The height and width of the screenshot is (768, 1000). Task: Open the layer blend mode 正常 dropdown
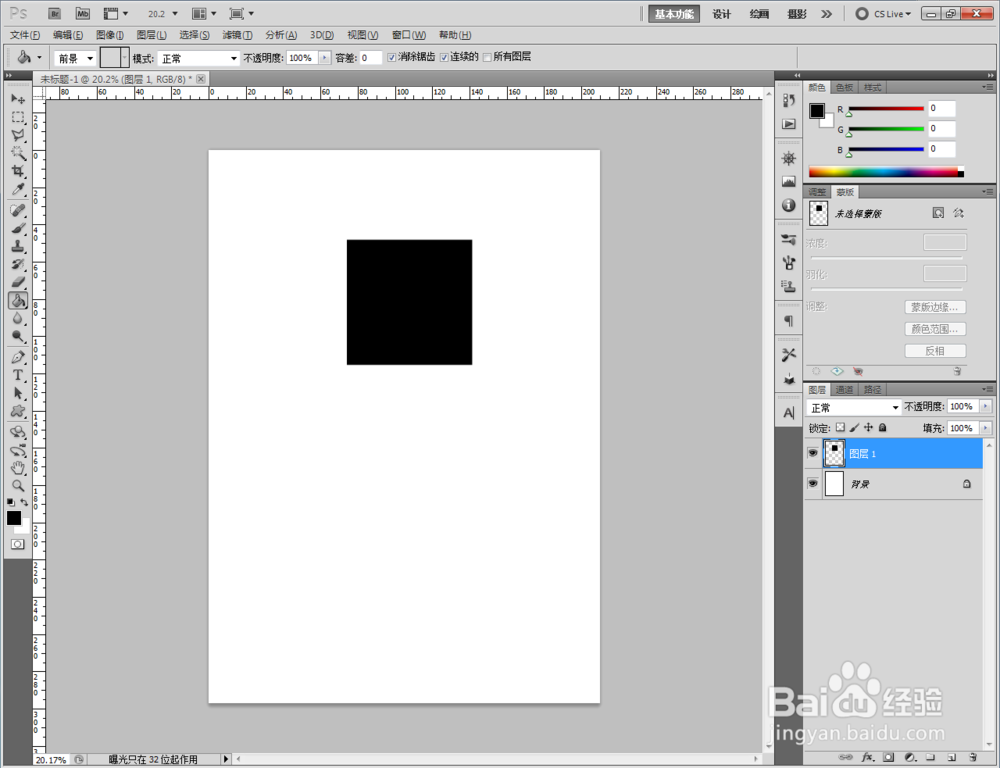coord(853,408)
